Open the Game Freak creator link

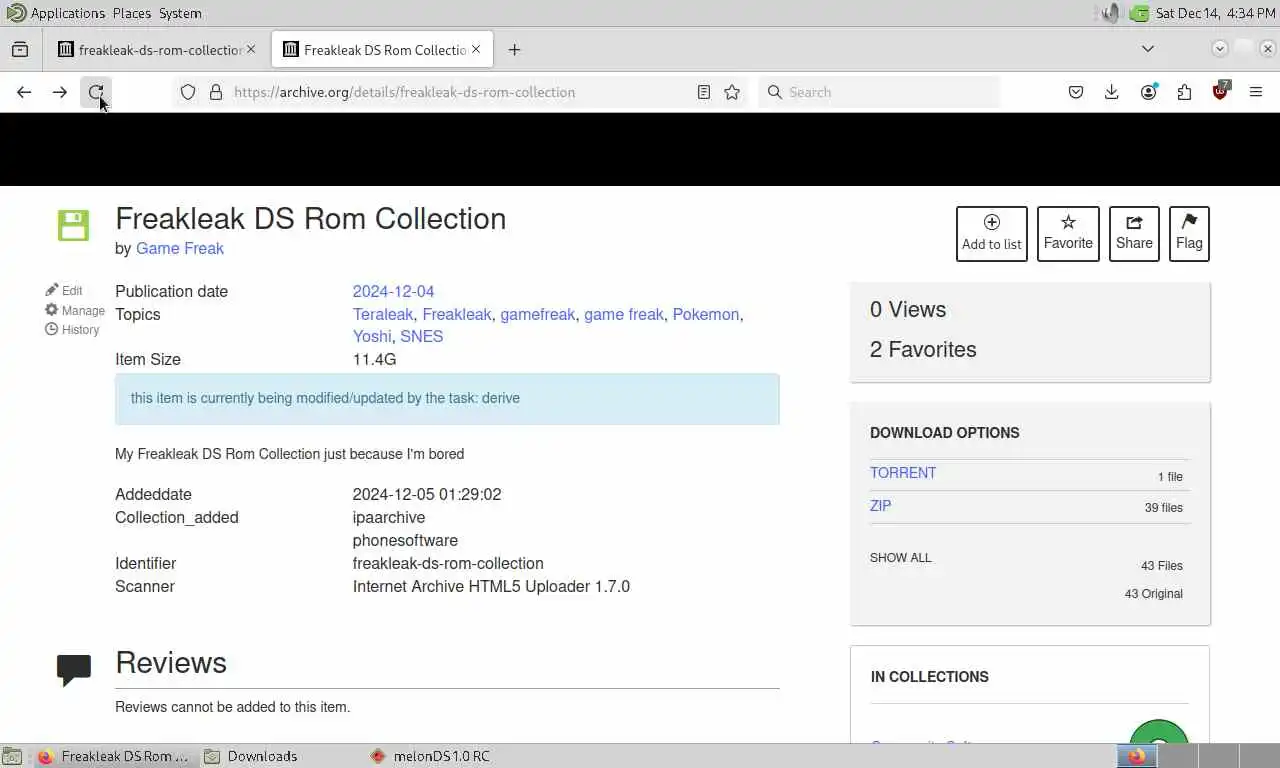pyautogui.click(x=180, y=248)
